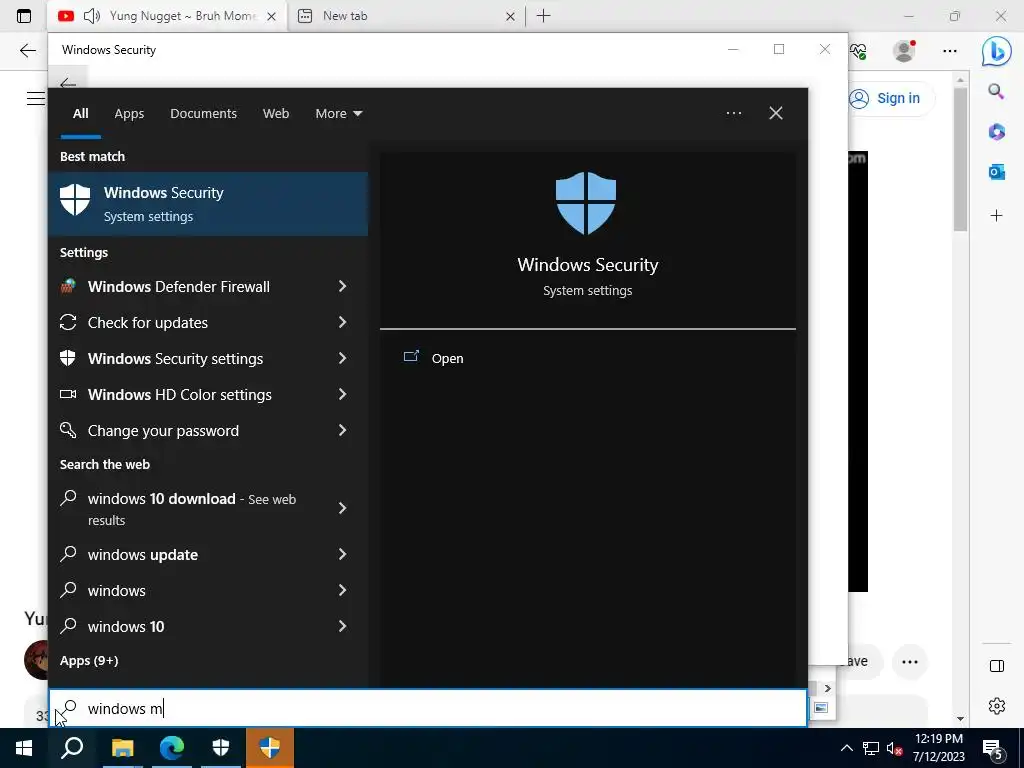Open Microsoft 365 in Edge sidebar
The width and height of the screenshot is (1024, 768).
pos(996,132)
